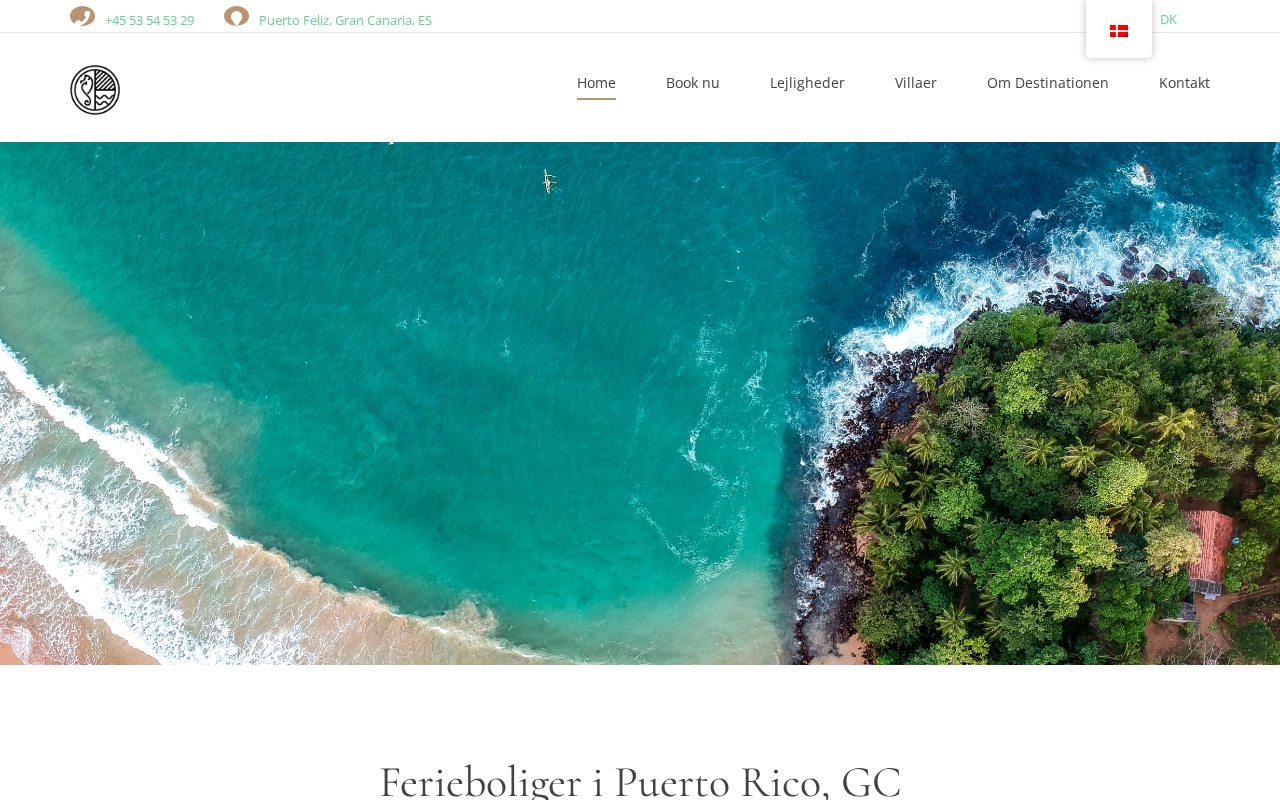Navigate to the Kontakt page
The image size is (1280, 800).
pyautogui.click(x=1184, y=83)
